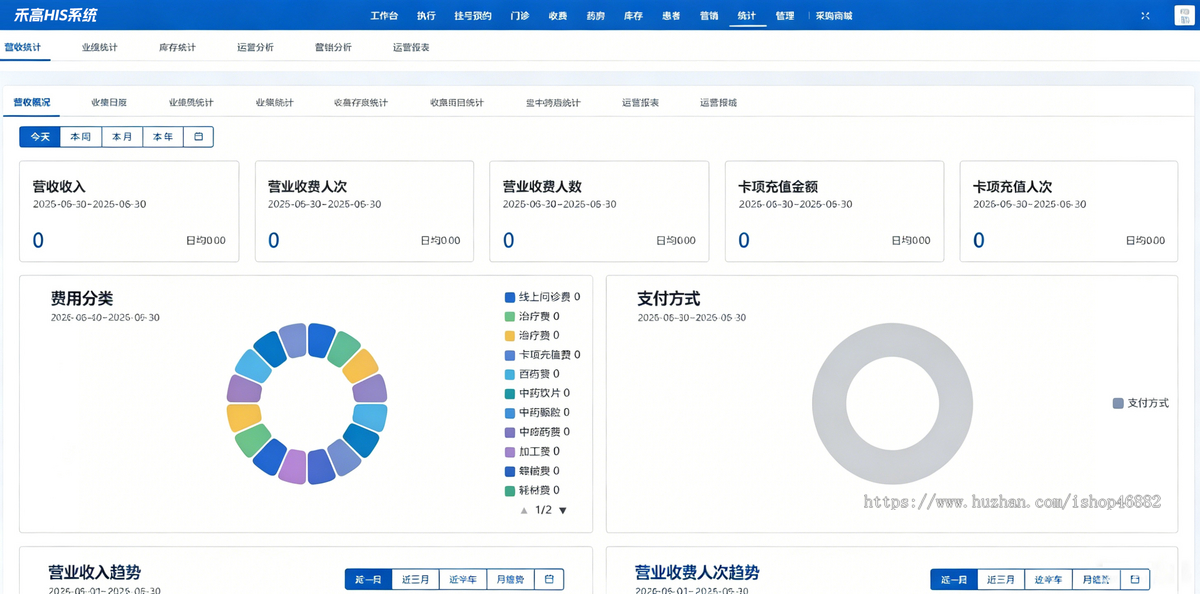This screenshot has width=1200, height=594.
Task: Open 库存 module
Action: pyautogui.click(x=633, y=16)
